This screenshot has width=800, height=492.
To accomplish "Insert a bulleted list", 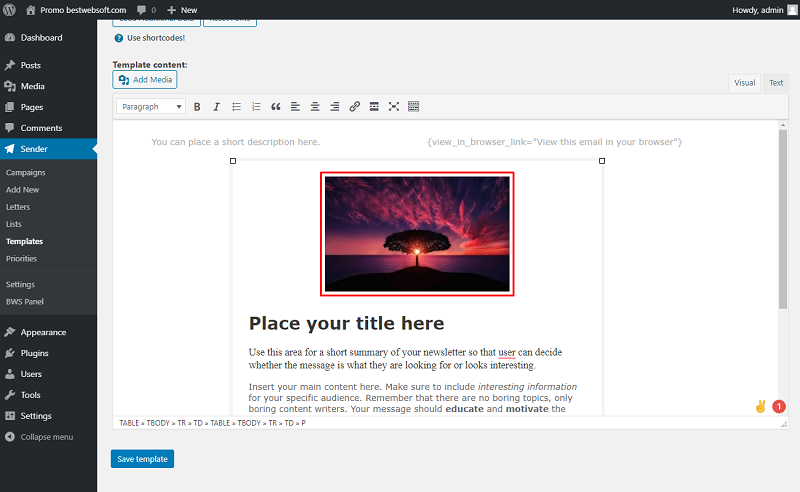I will point(236,107).
